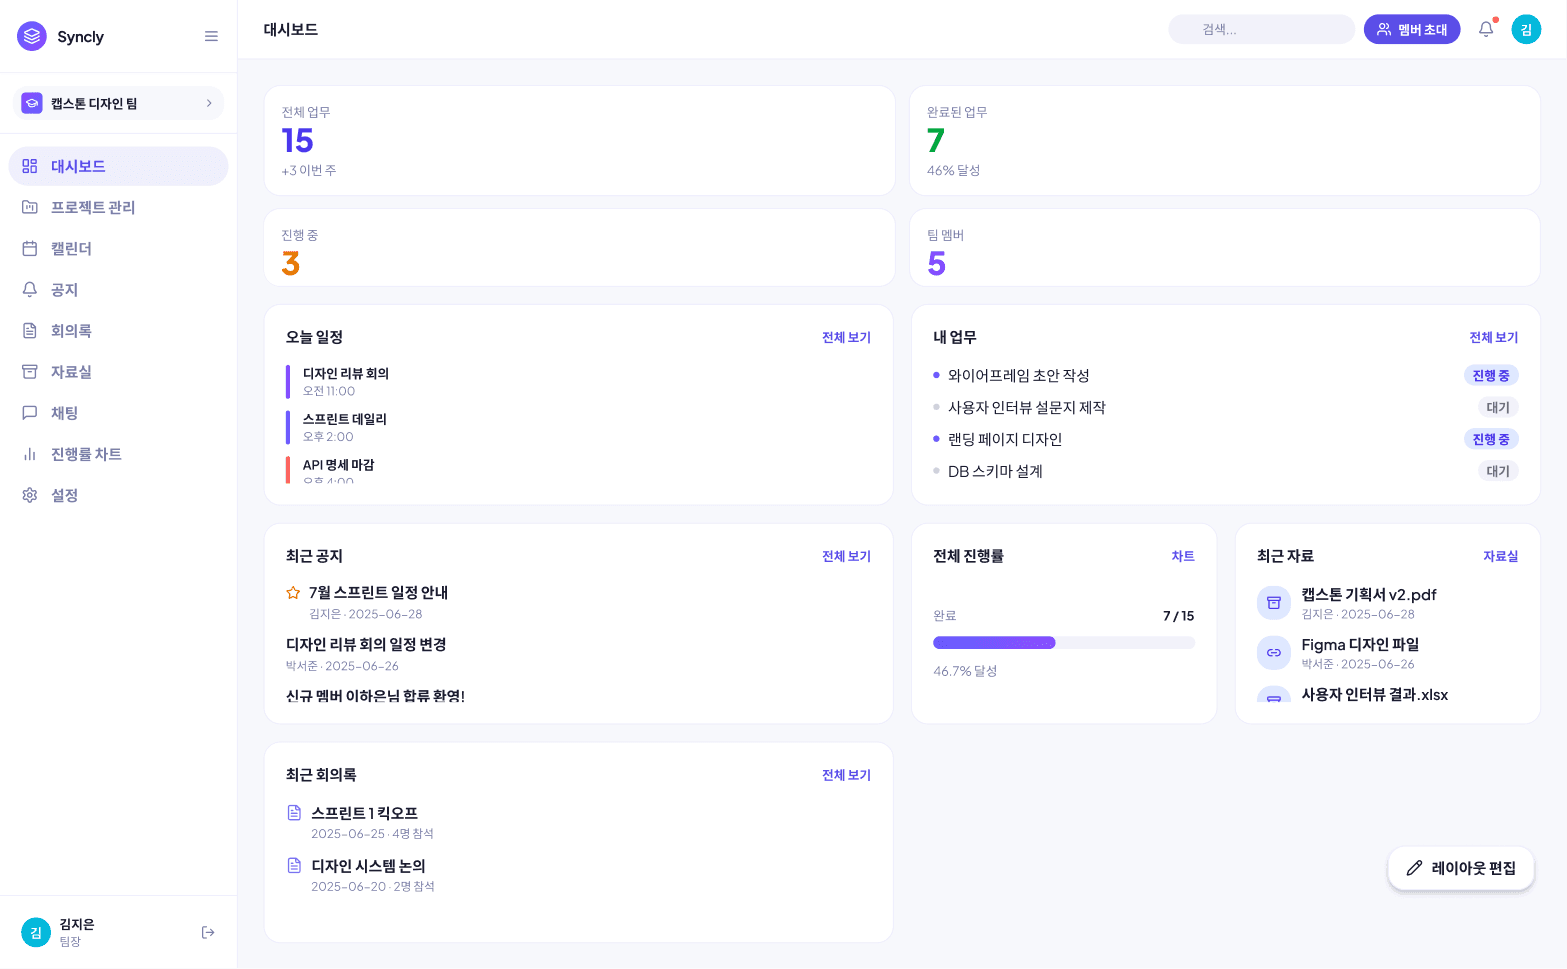This screenshot has width=1567, height=969.
Task: Click the document icon beside 디자인 시스템 논의
Action: (x=294, y=865)
